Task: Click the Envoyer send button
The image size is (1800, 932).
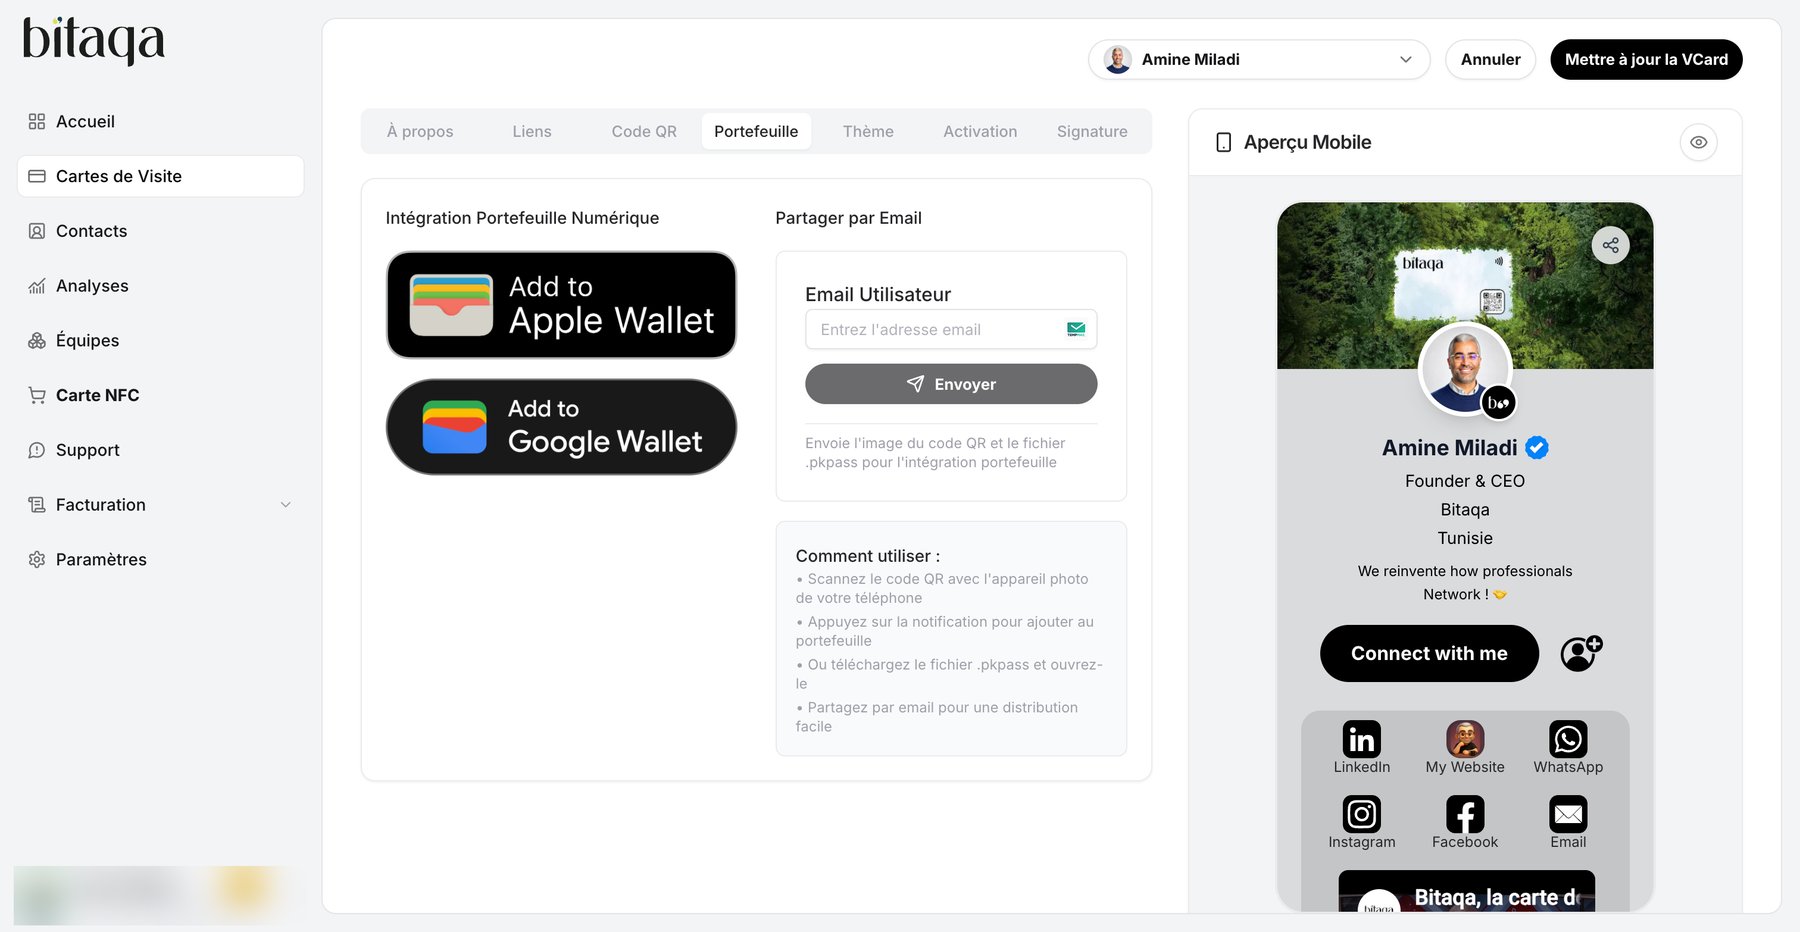Action: tap(951, 384)
